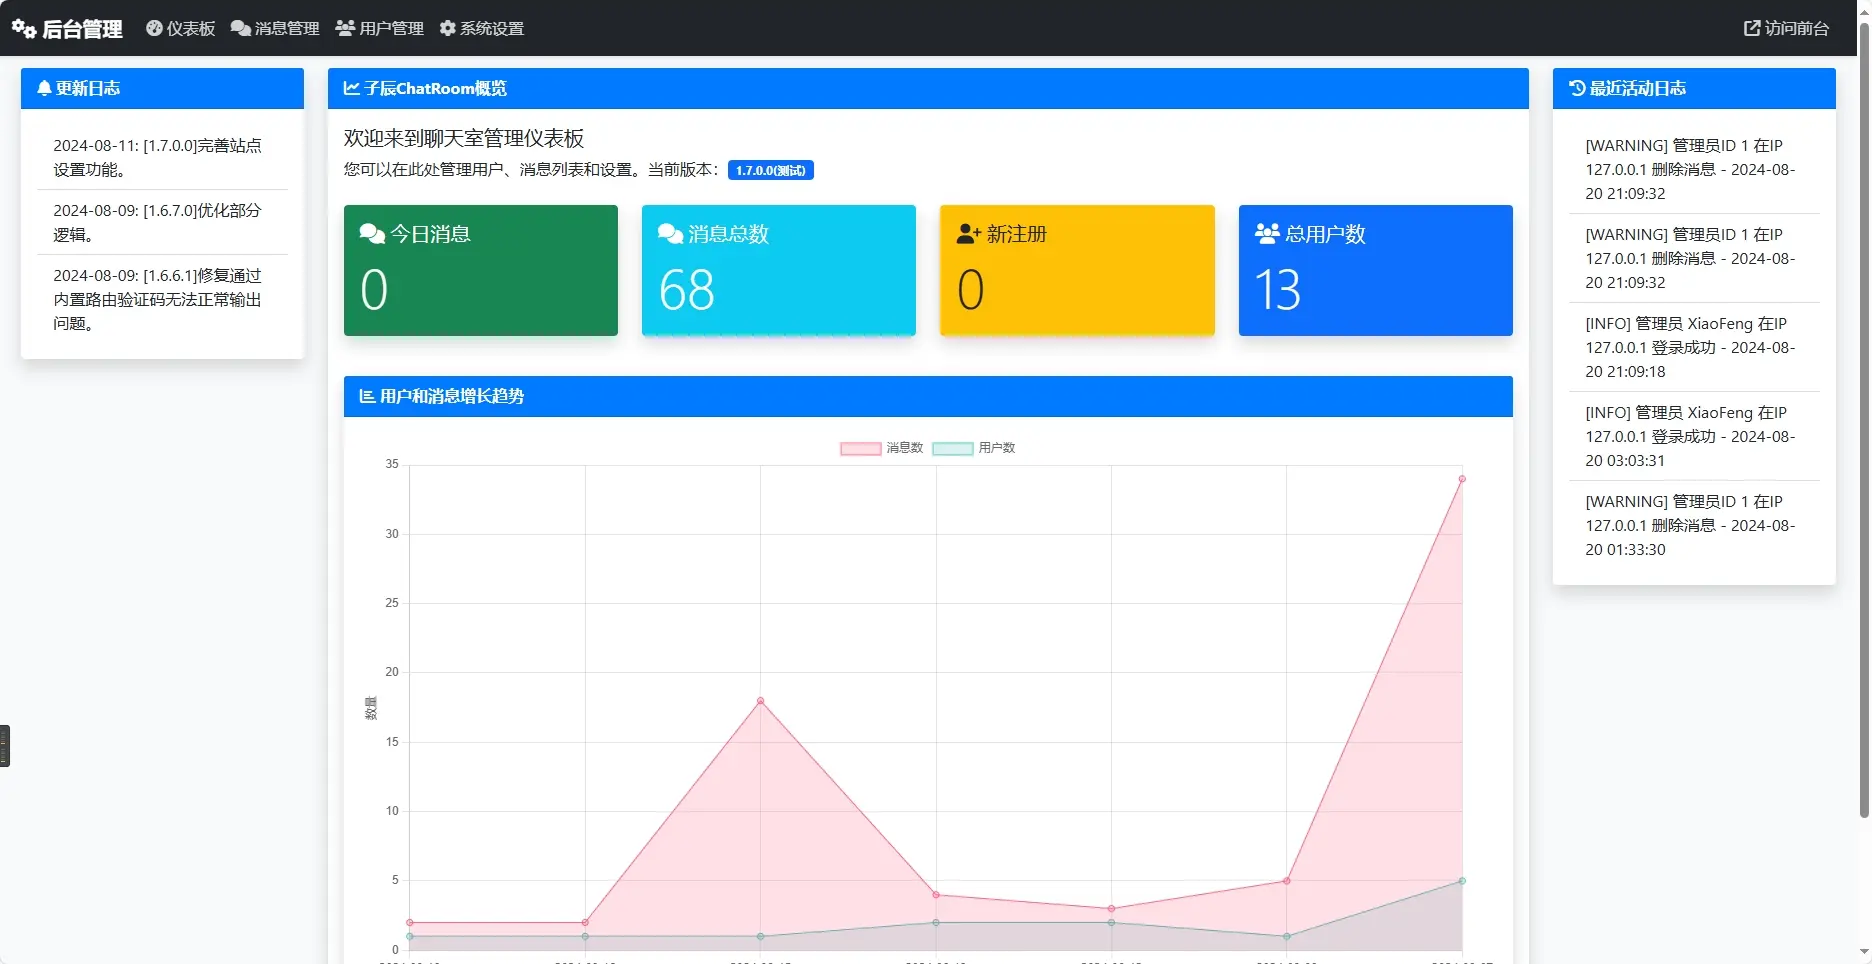Open 消息管理 in the top navigation

click(x=275, y=29)
